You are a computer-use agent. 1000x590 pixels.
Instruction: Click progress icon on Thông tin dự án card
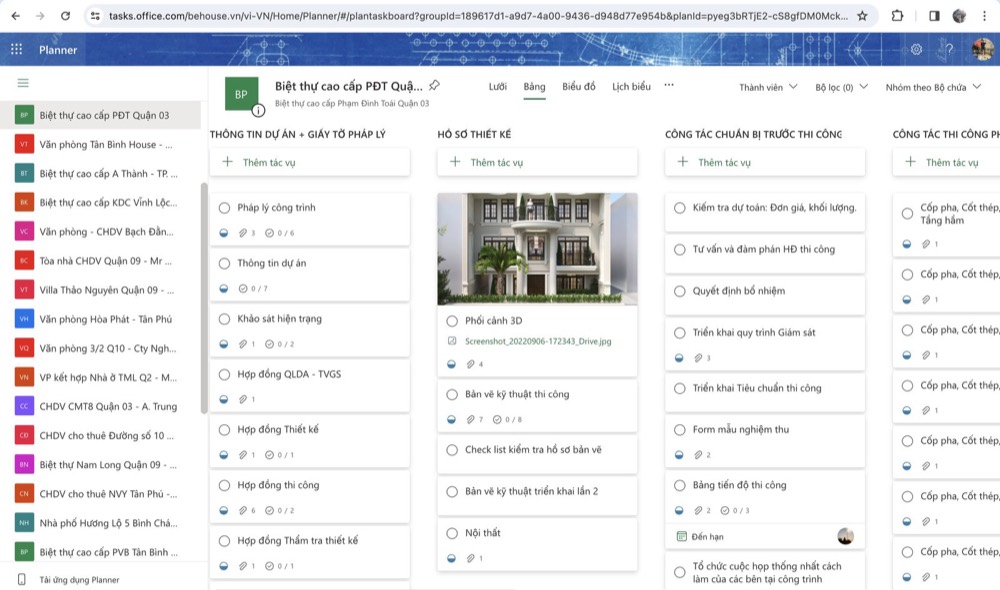(x=224, y=288)
